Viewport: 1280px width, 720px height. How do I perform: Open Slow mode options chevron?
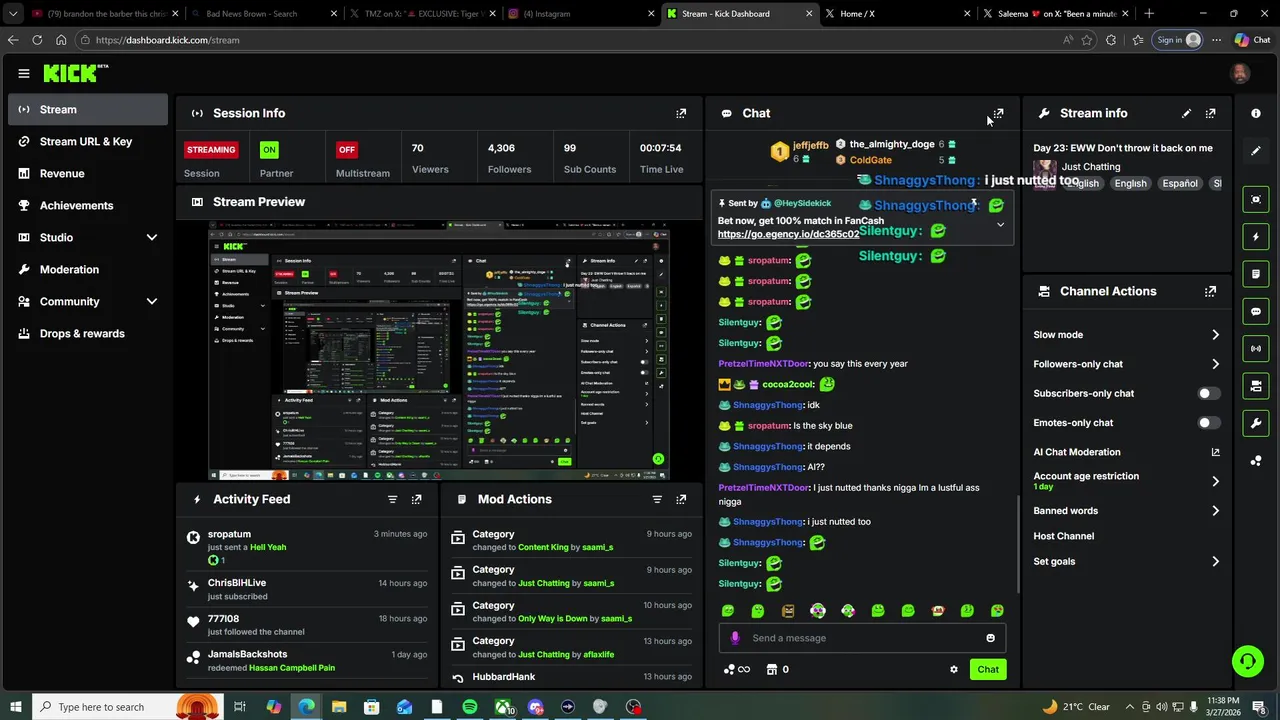[x=1215, y=335]
